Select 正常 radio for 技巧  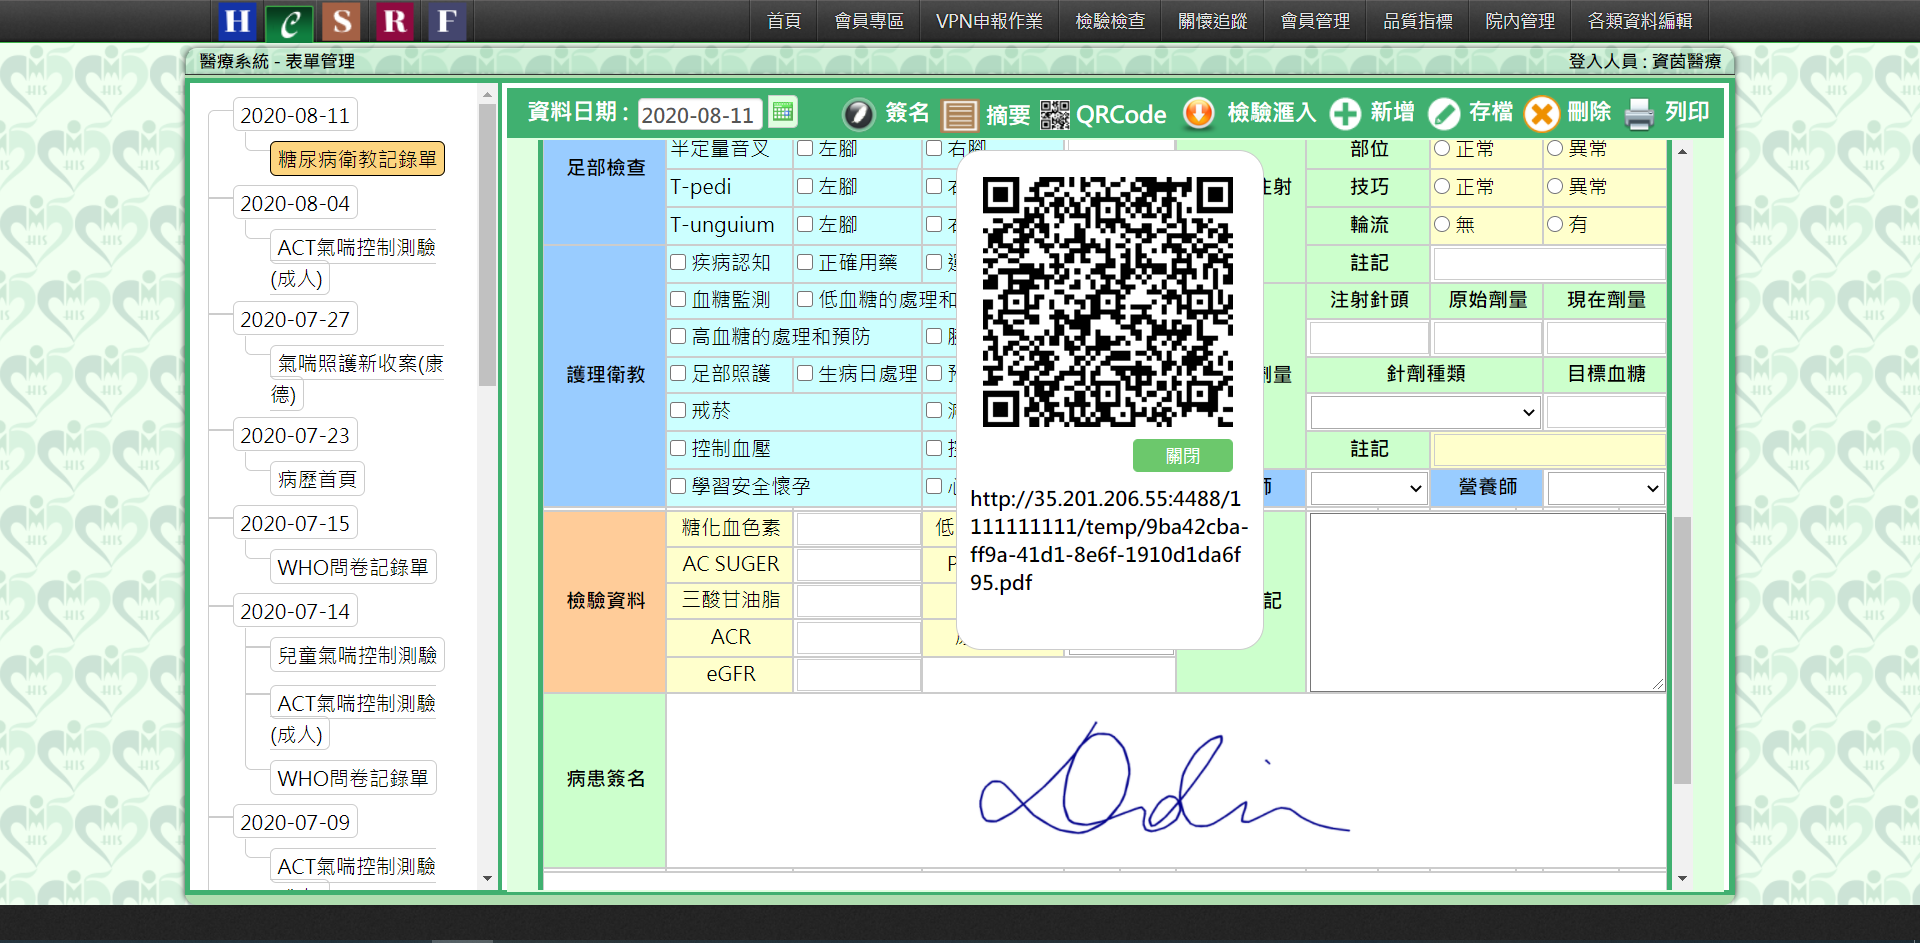click(1442, 186)
